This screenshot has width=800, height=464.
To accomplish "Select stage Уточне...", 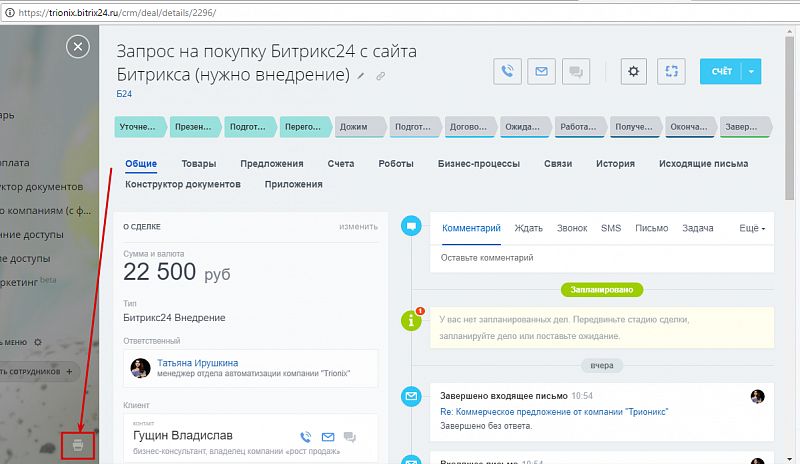I will click(140, 127).
